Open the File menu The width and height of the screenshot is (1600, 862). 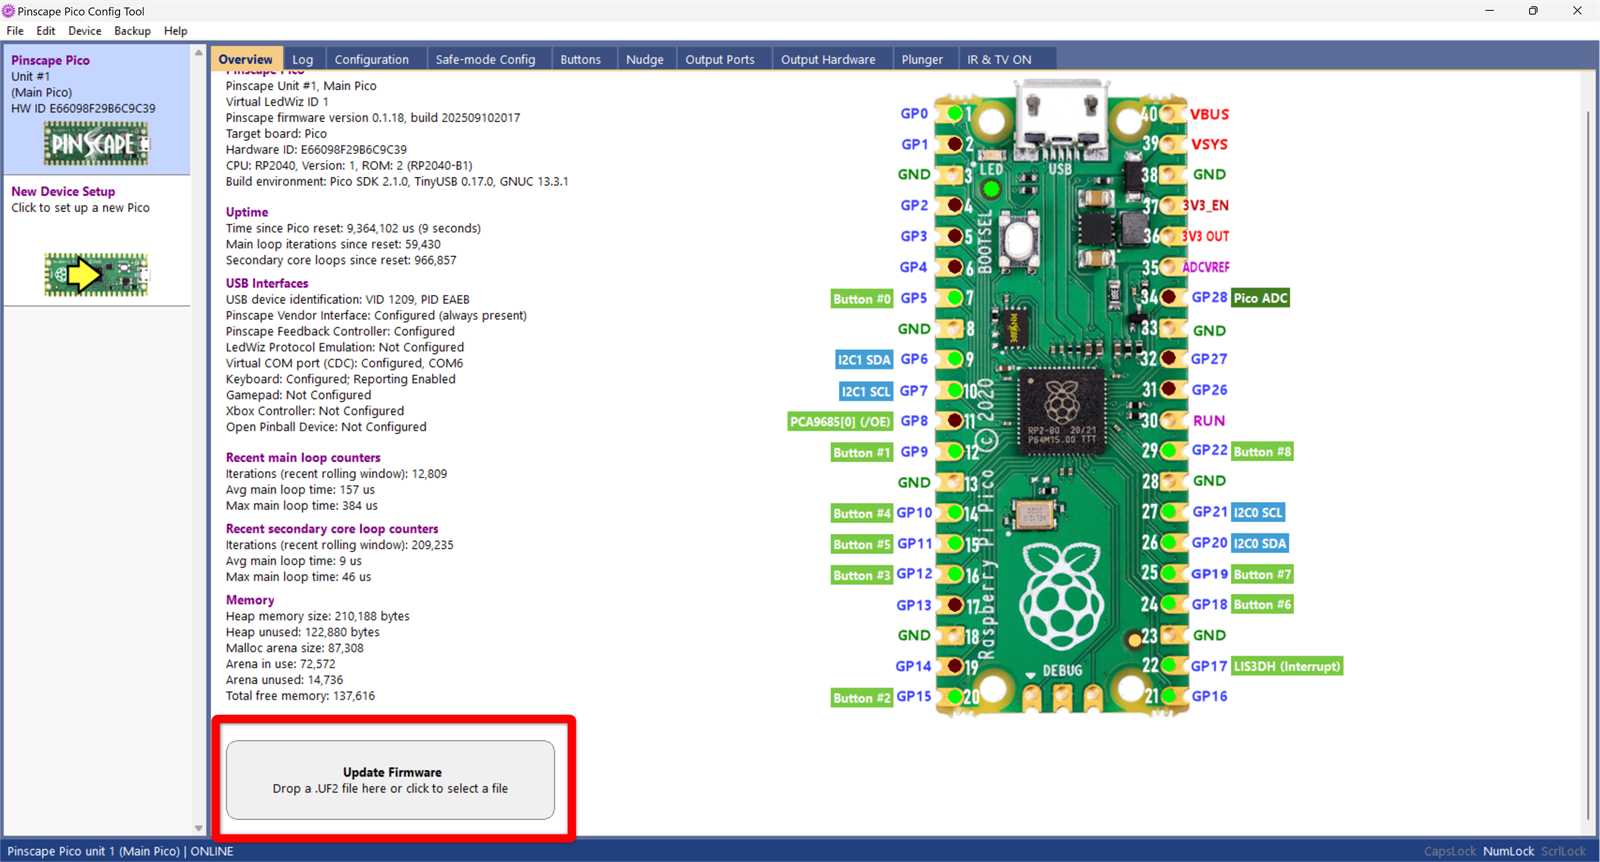click(x=15, y=31)
